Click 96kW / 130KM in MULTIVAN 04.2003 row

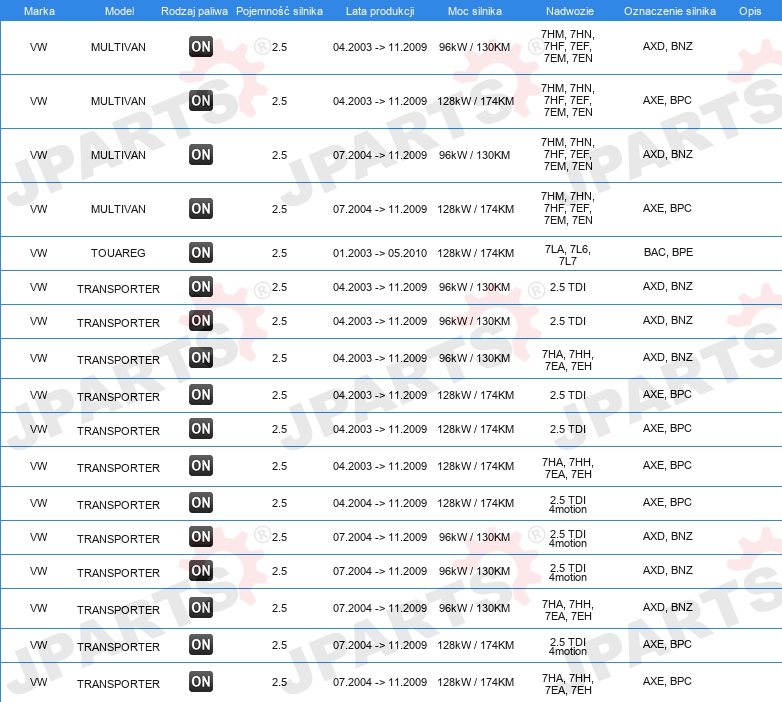[474, 47]
